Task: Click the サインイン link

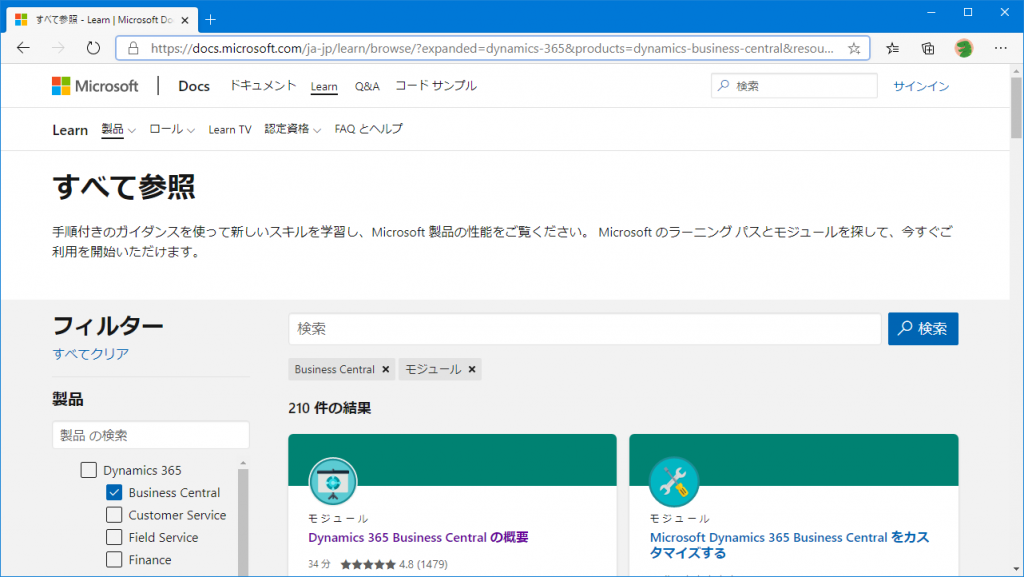Action: click(x=921, y=86)
